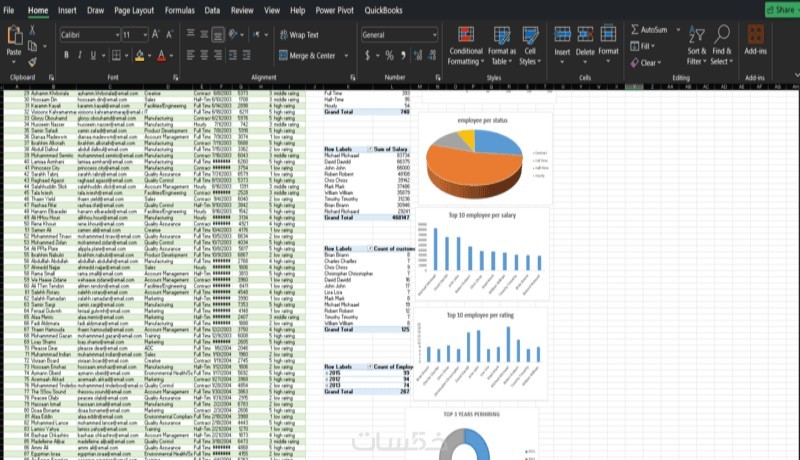This screenshot has height=460, width=800.
Task: Click the yellow Fill Color swatch
Action: point(139,55)
